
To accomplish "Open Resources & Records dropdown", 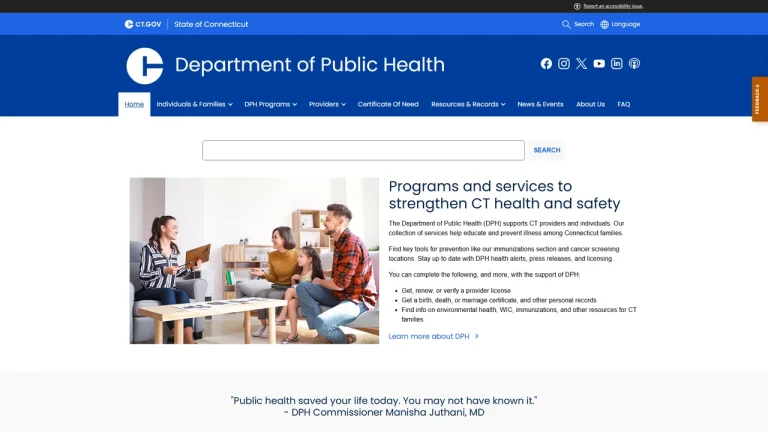I will (468, 104).
